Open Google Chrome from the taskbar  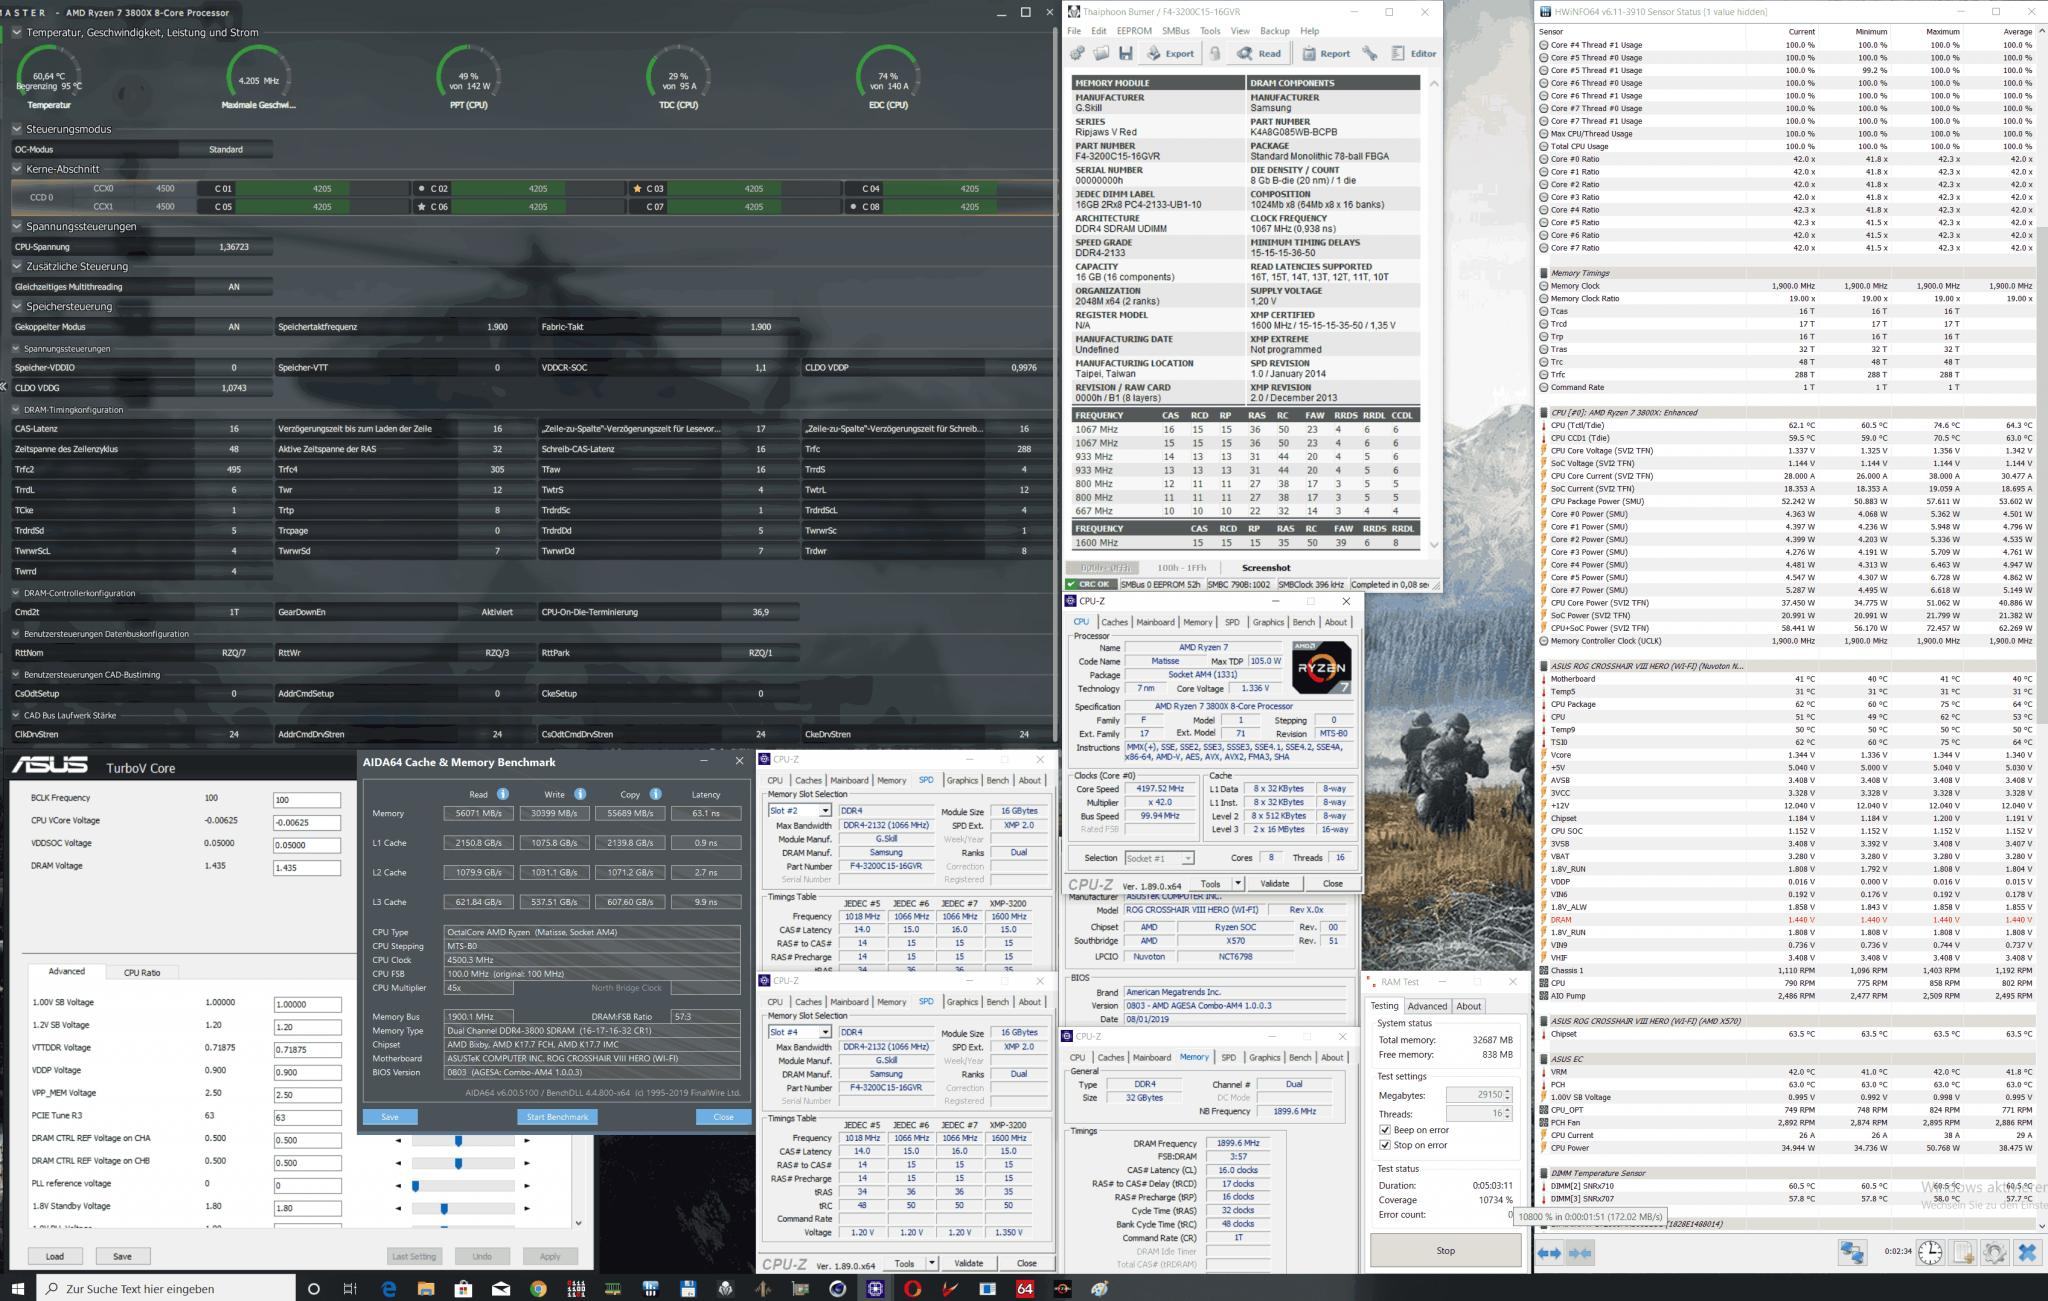pyautogui.click(x=538, y=1289)
